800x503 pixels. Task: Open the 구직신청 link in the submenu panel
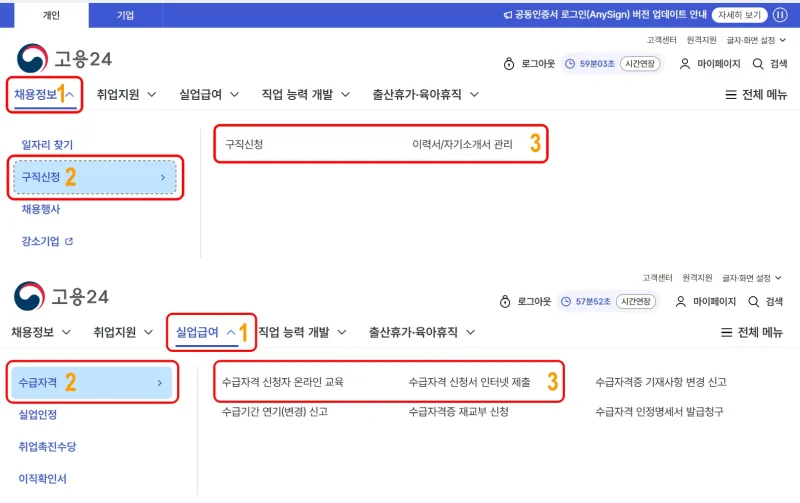click(x=244, y=144)
